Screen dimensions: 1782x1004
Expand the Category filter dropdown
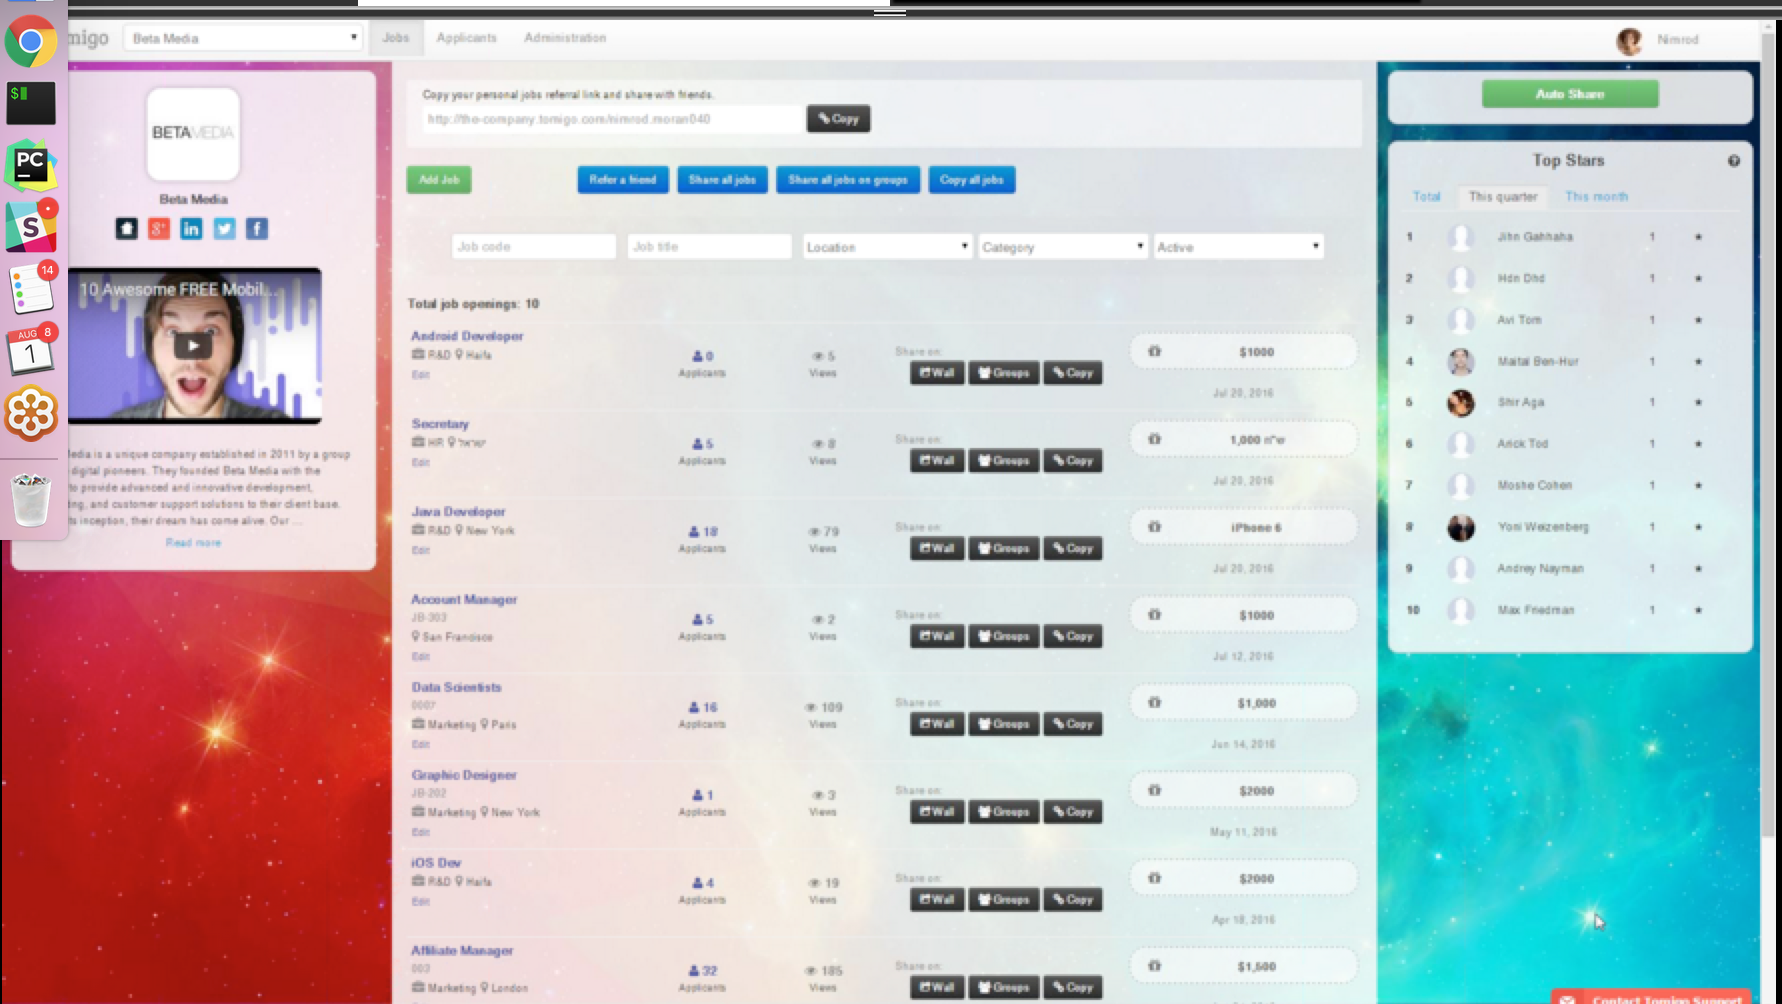click(x=1062, y=247)
